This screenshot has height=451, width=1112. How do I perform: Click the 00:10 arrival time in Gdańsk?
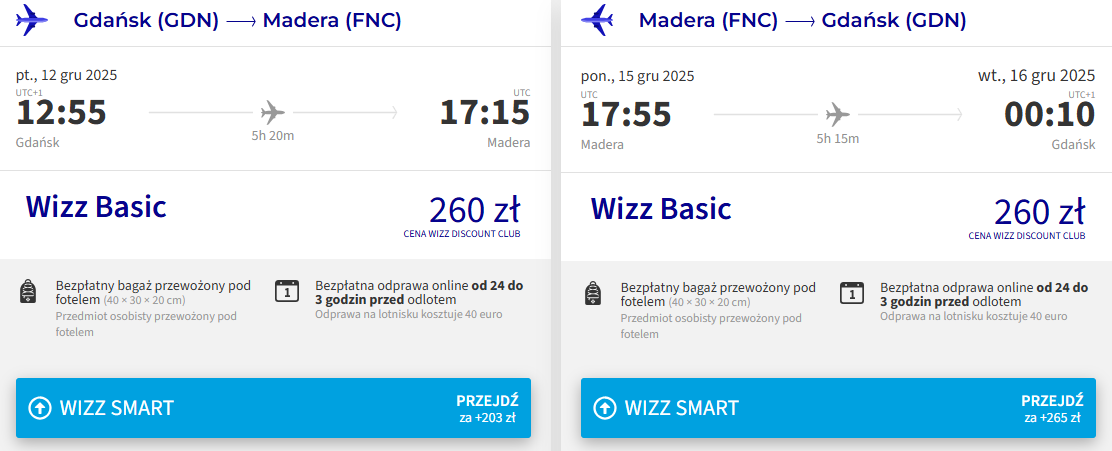[x=1050, y=114]
